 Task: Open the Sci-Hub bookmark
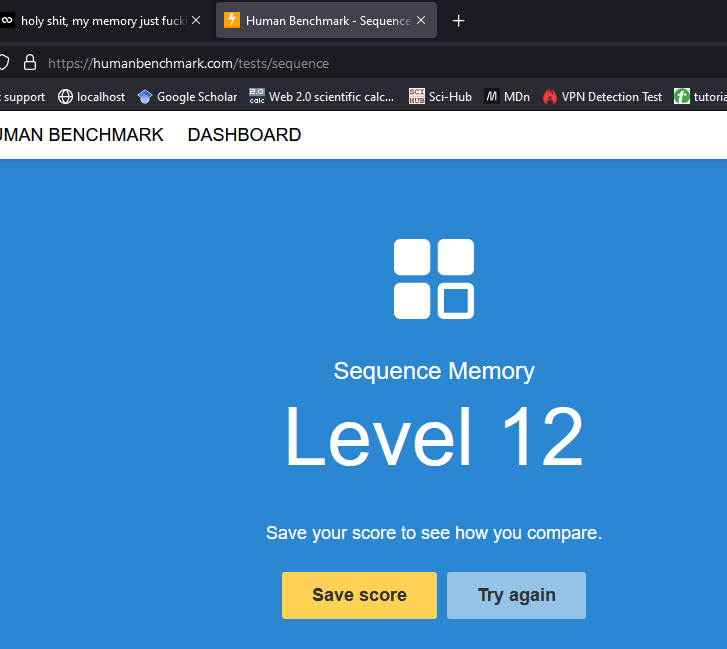tap(440, 97)
